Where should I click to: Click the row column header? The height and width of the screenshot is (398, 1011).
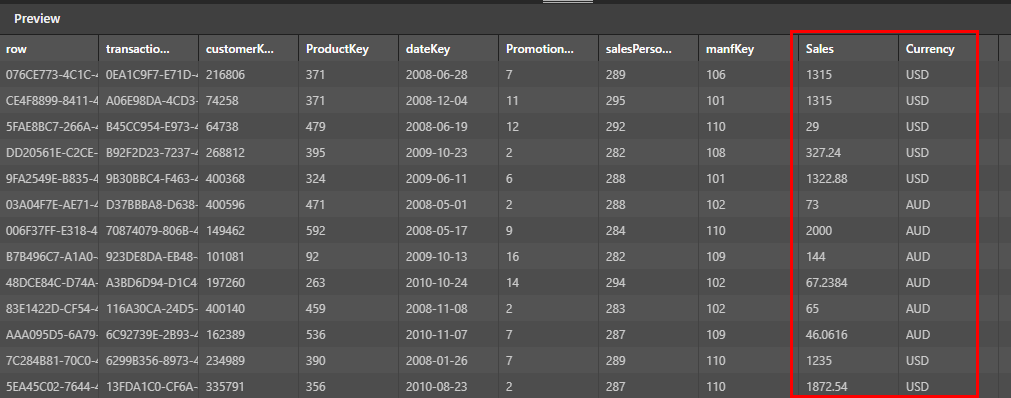(x=49, y=49)
